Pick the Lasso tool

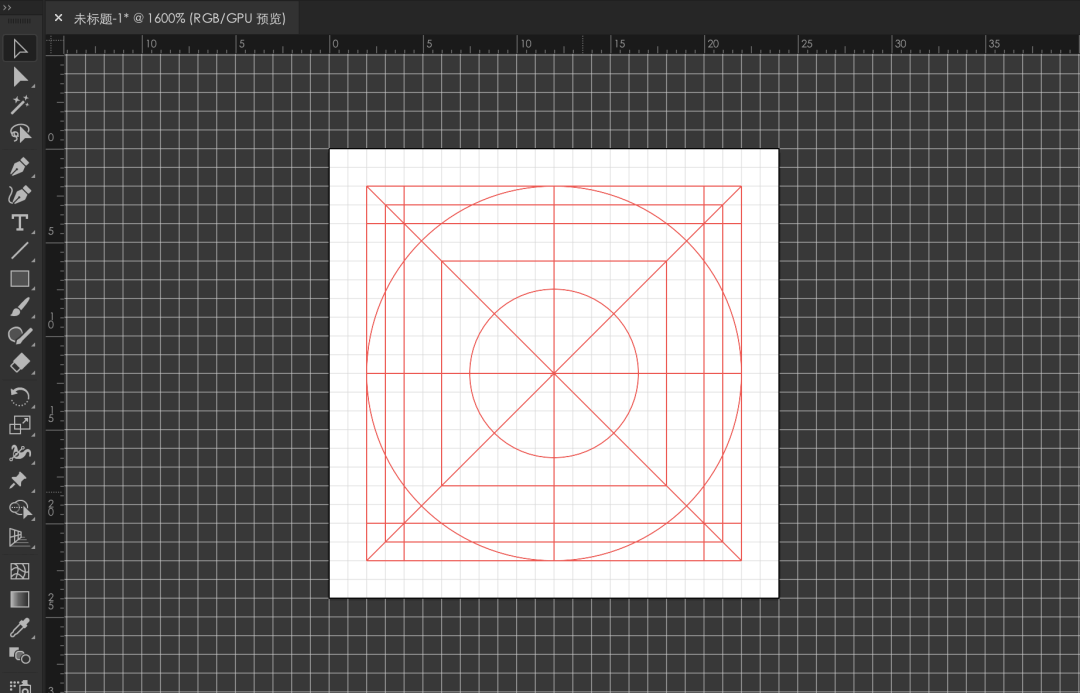click(x=19, y=133)
